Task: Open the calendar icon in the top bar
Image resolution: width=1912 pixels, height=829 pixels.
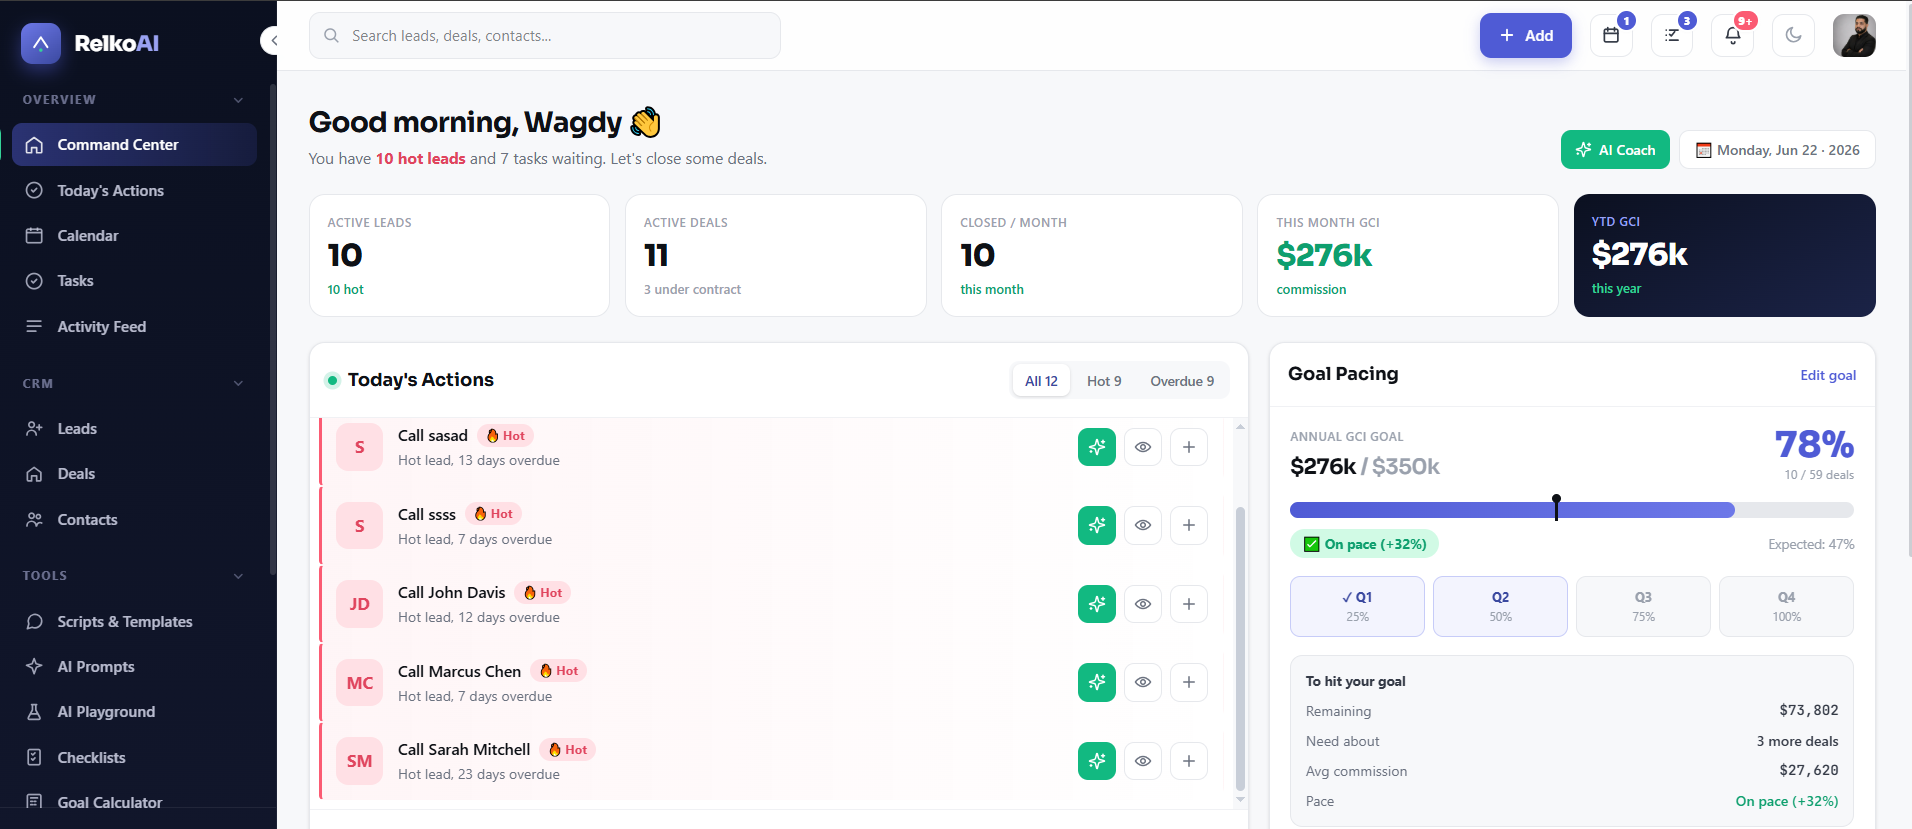Action: [1611, 35]
